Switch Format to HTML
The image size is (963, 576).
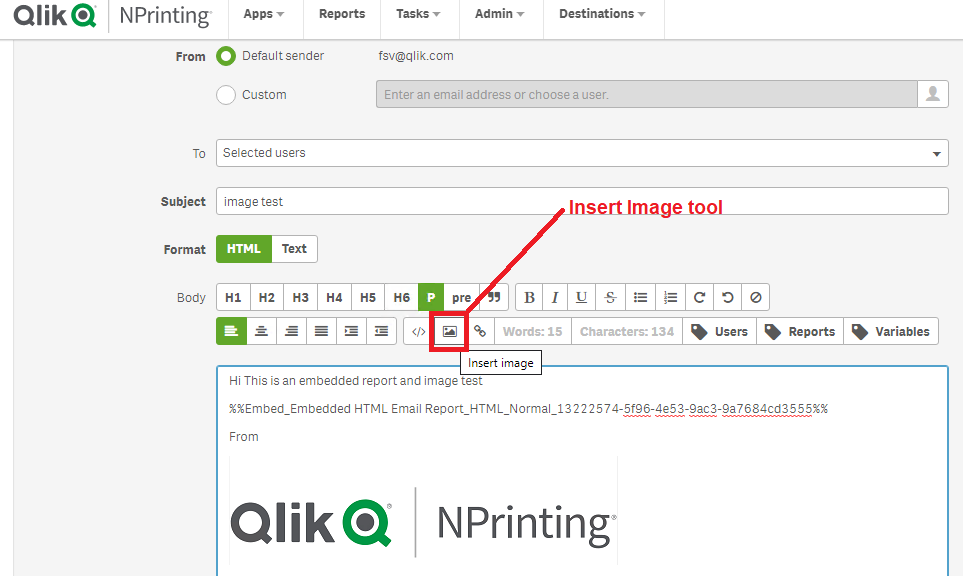tap(244, 249)
